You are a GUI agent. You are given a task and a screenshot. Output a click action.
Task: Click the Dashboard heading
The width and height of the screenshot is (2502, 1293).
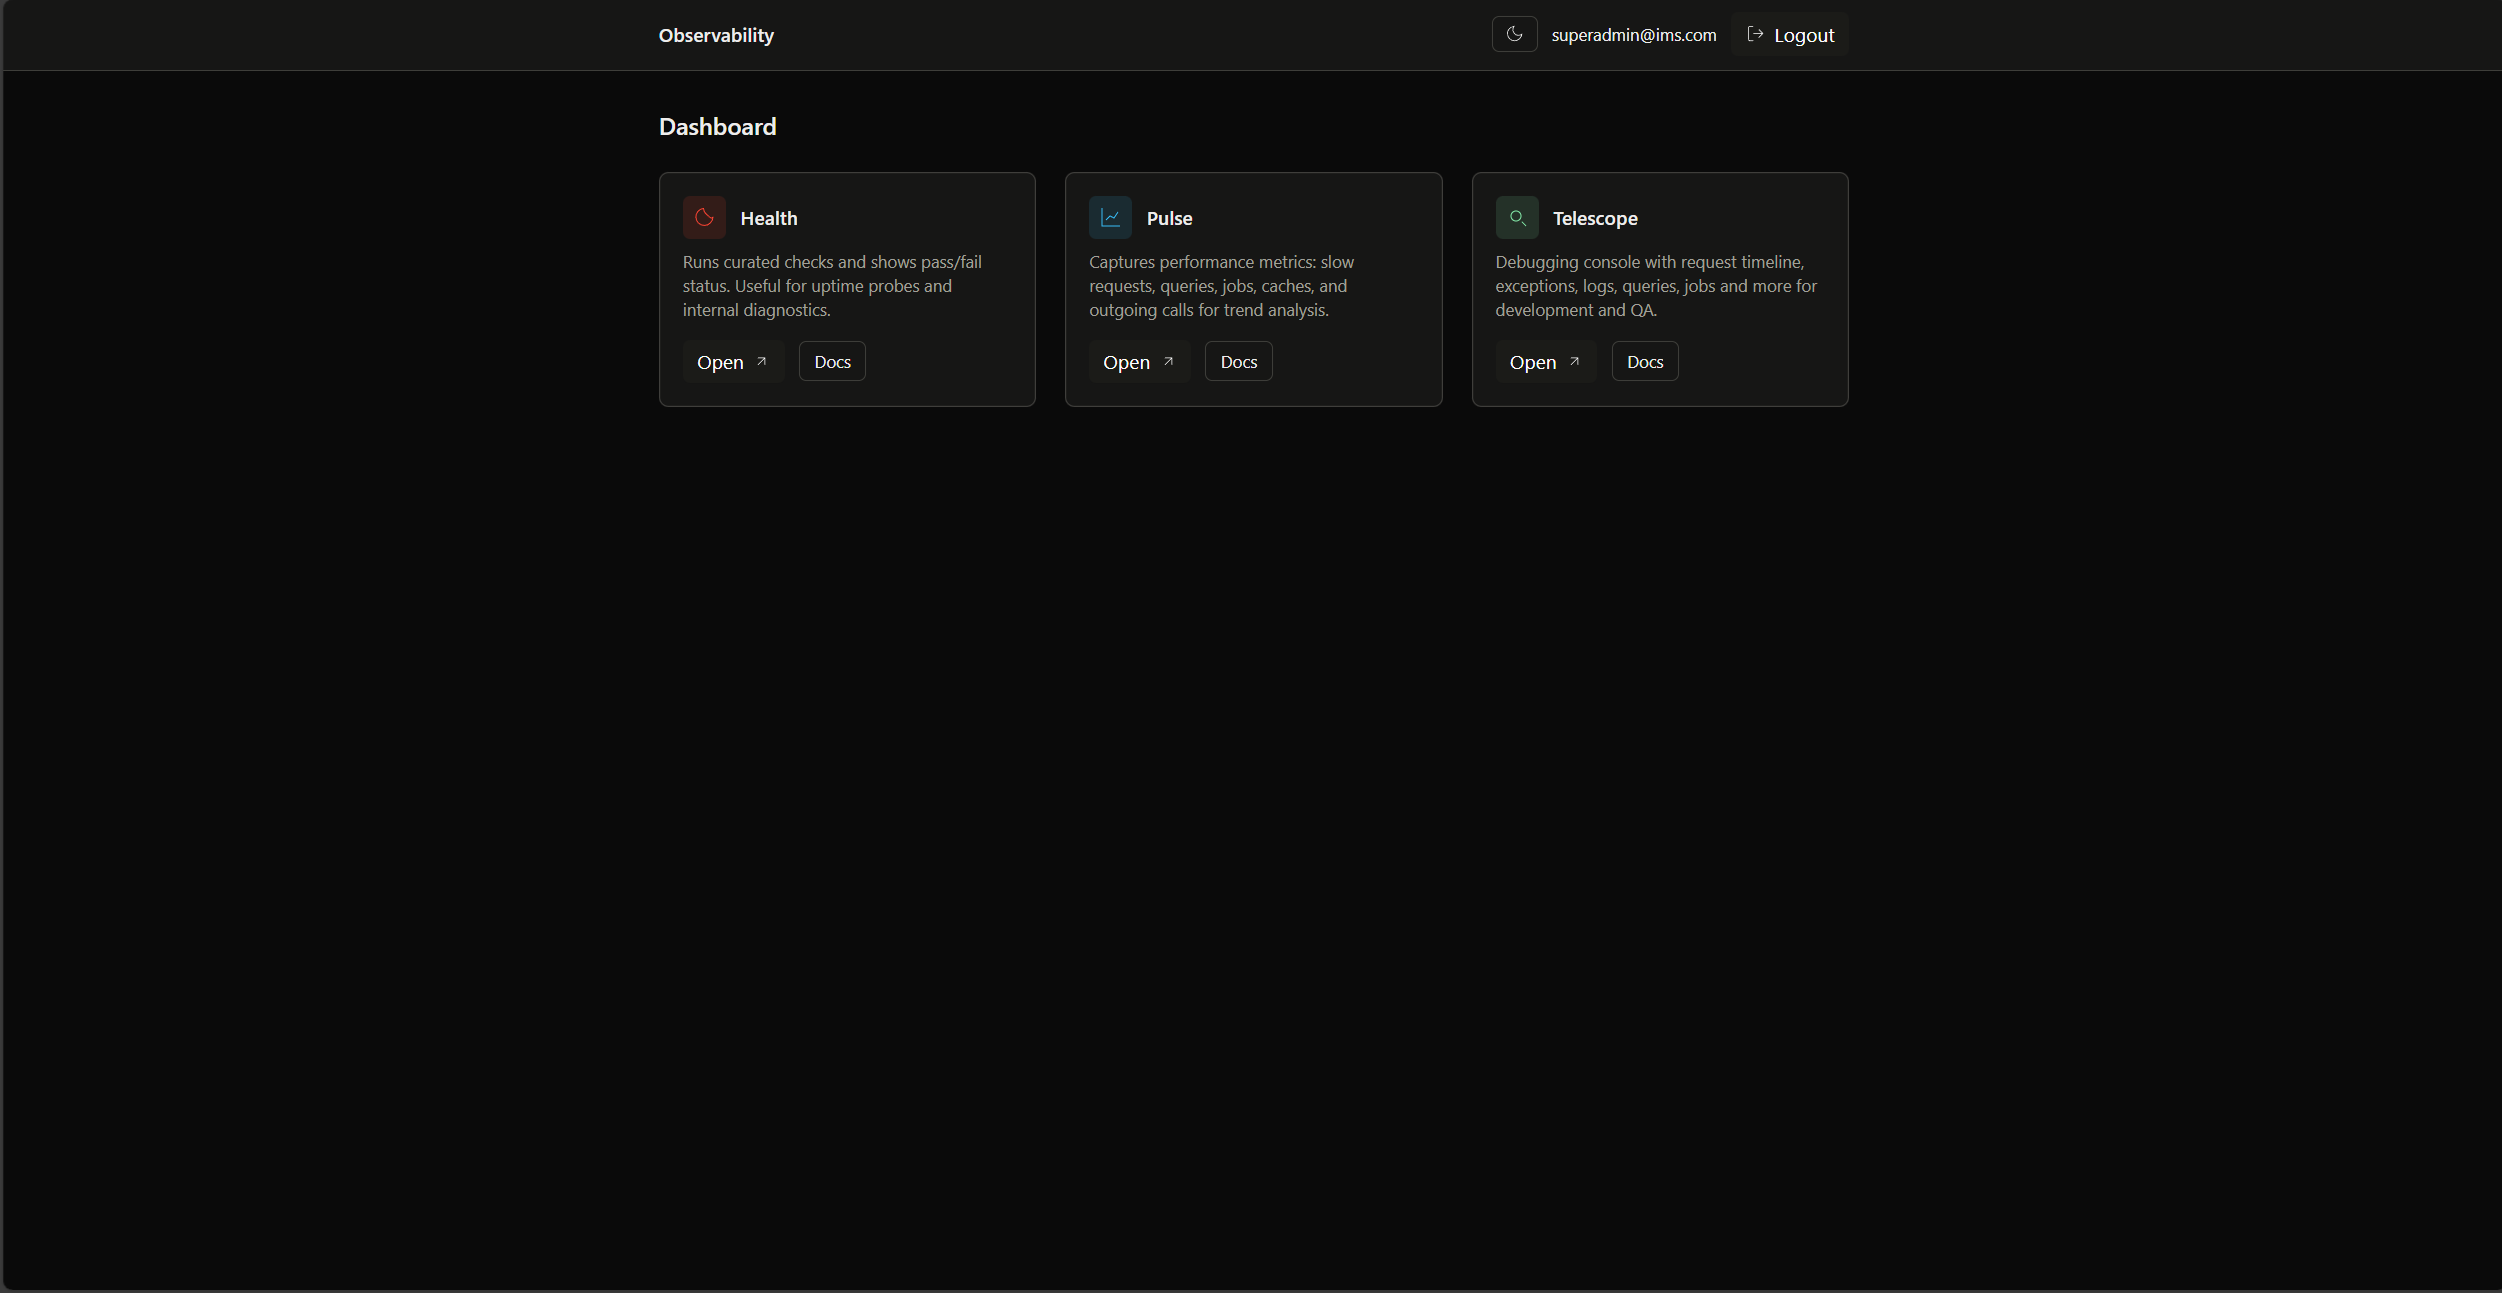coord(717,126)
